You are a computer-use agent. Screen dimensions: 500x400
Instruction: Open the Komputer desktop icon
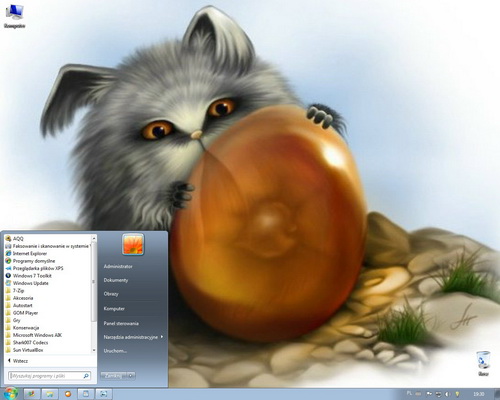[x=14, y=16]
